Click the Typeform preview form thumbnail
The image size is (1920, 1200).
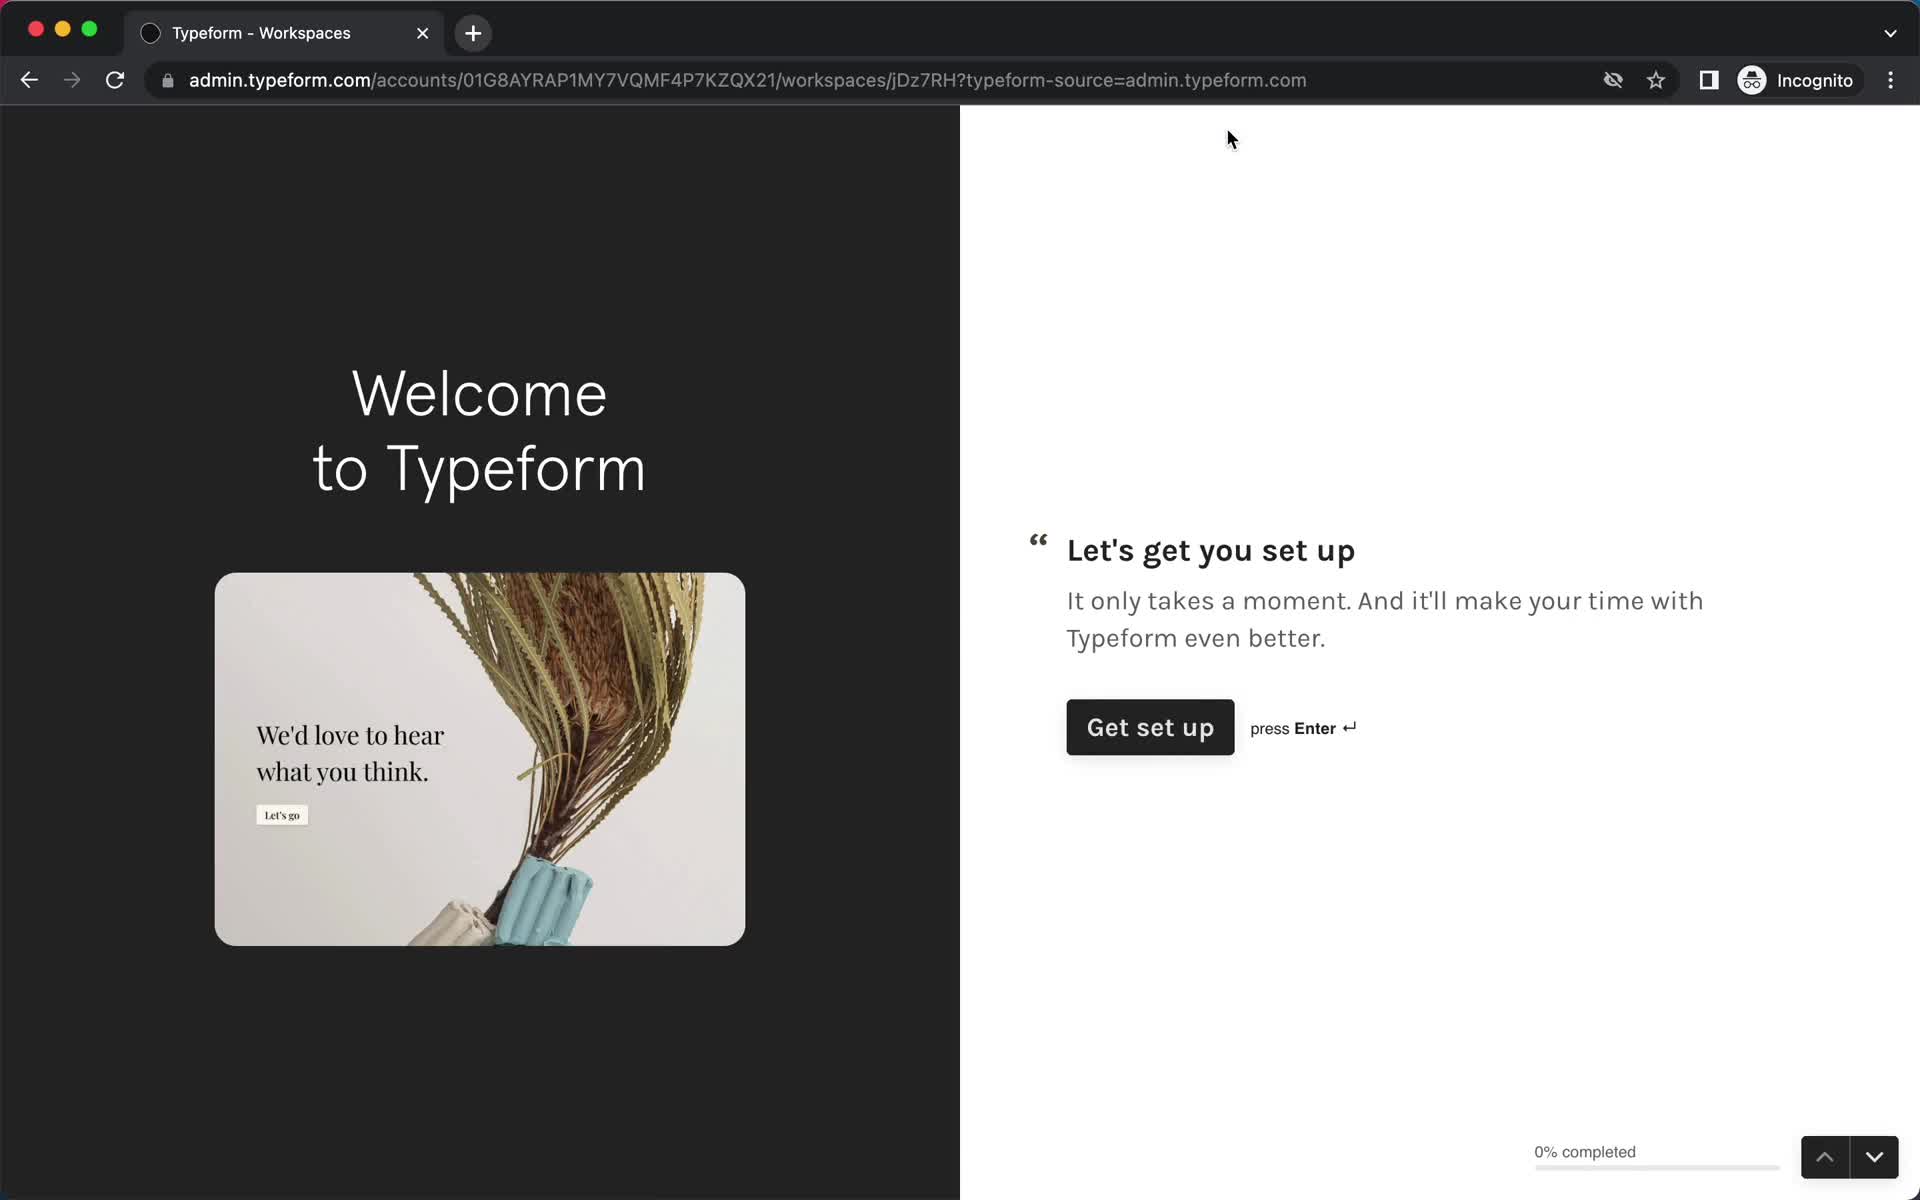(x=480, y=759)
